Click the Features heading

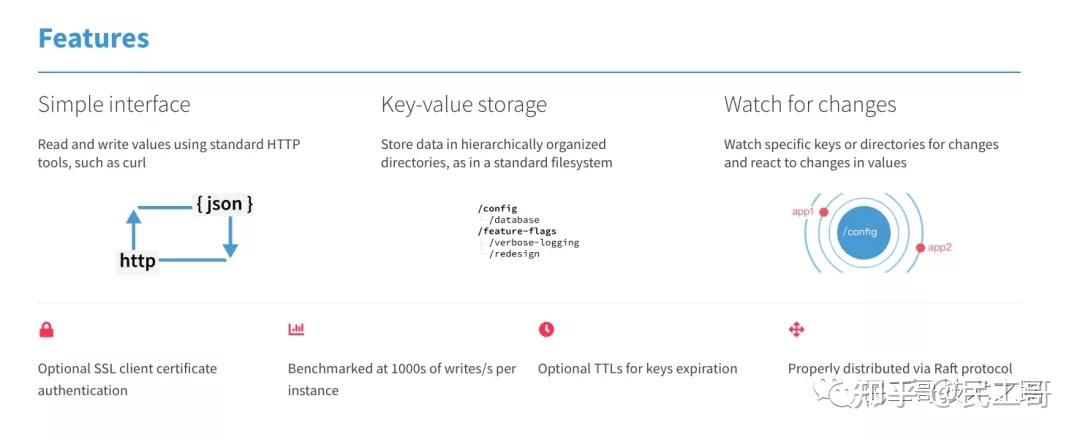point(93,39)
